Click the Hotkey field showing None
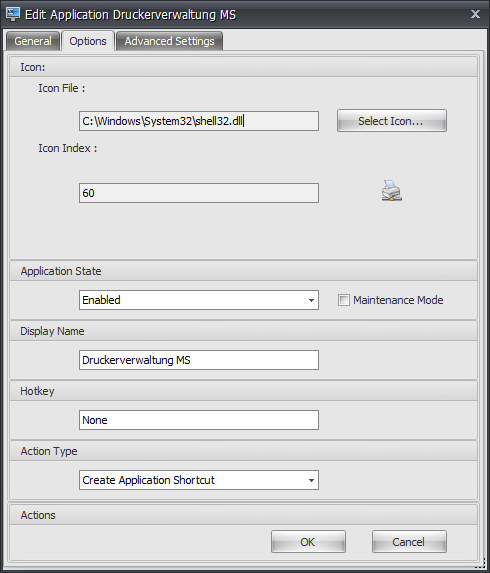 coord(199,420)
